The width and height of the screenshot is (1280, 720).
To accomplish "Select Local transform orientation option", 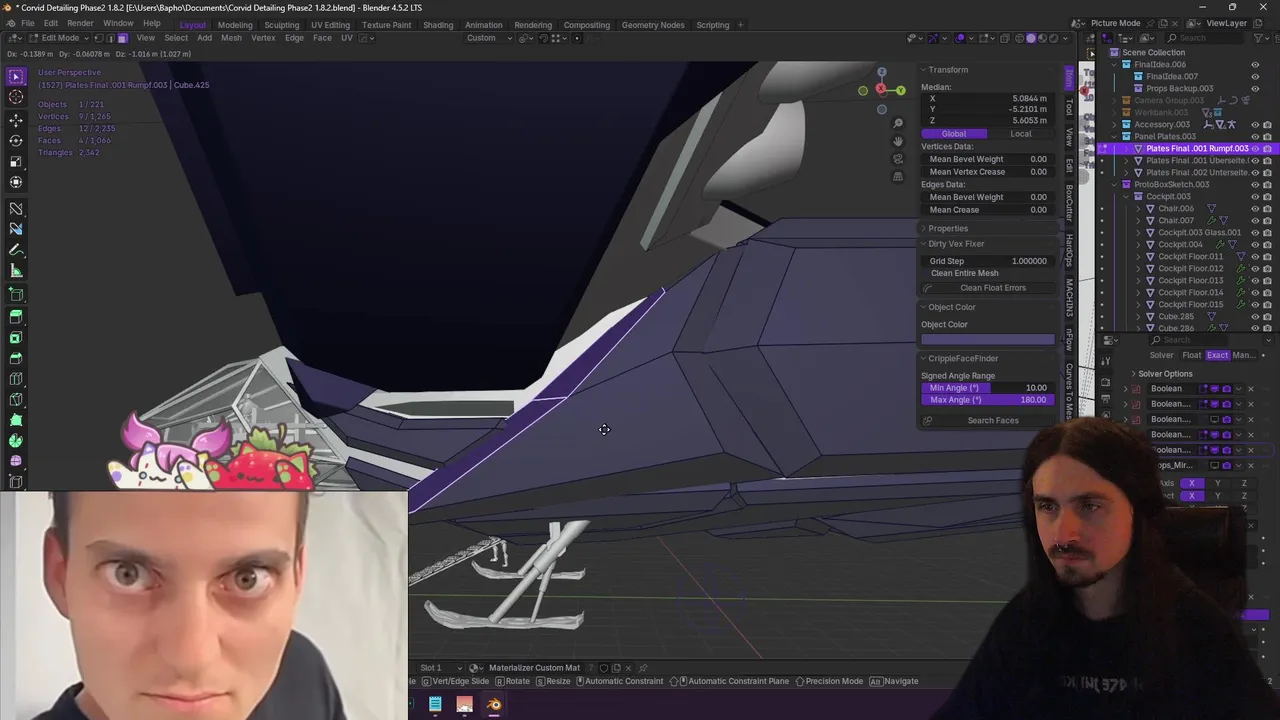I will coord(1021,134).
